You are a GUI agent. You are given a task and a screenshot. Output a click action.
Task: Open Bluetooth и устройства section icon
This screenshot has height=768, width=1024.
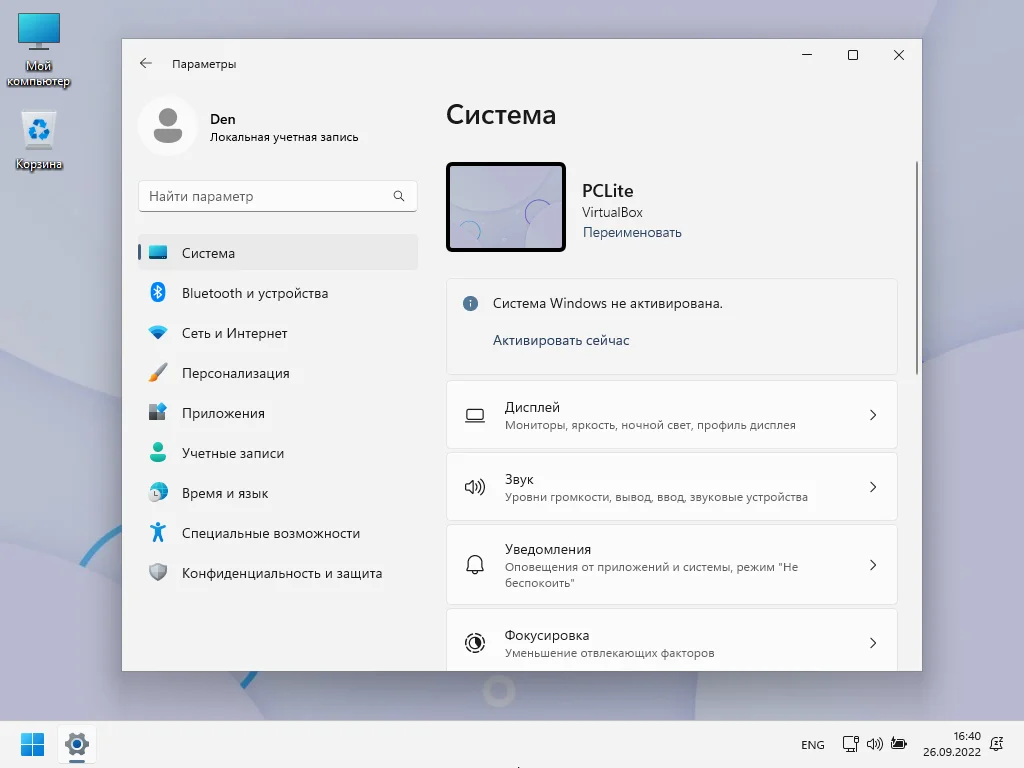[x=158, y=293]
